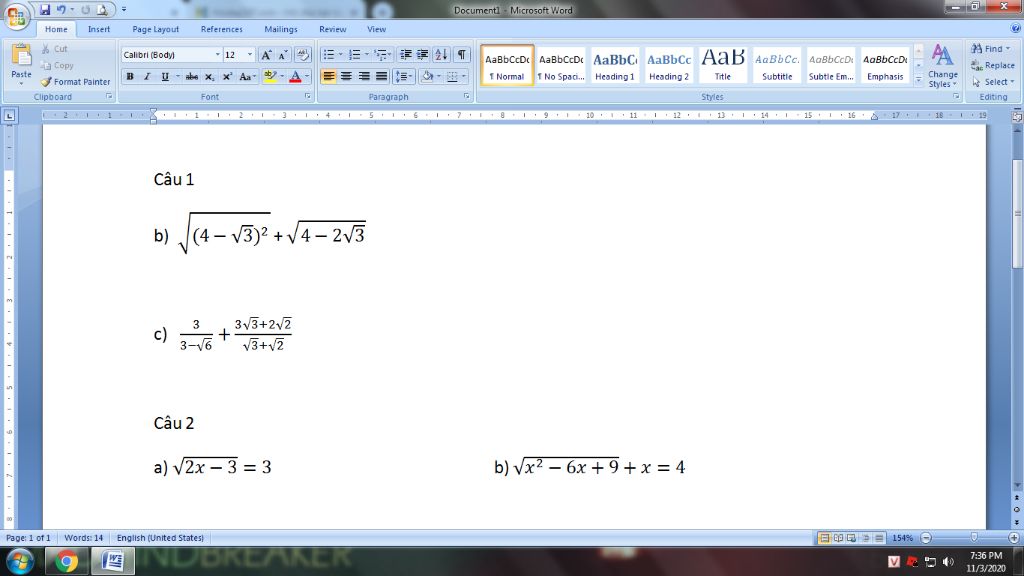This screenshot has height=576, width=1024.
Task: Click Bullets list icon
Action: [x=329, y=55]
